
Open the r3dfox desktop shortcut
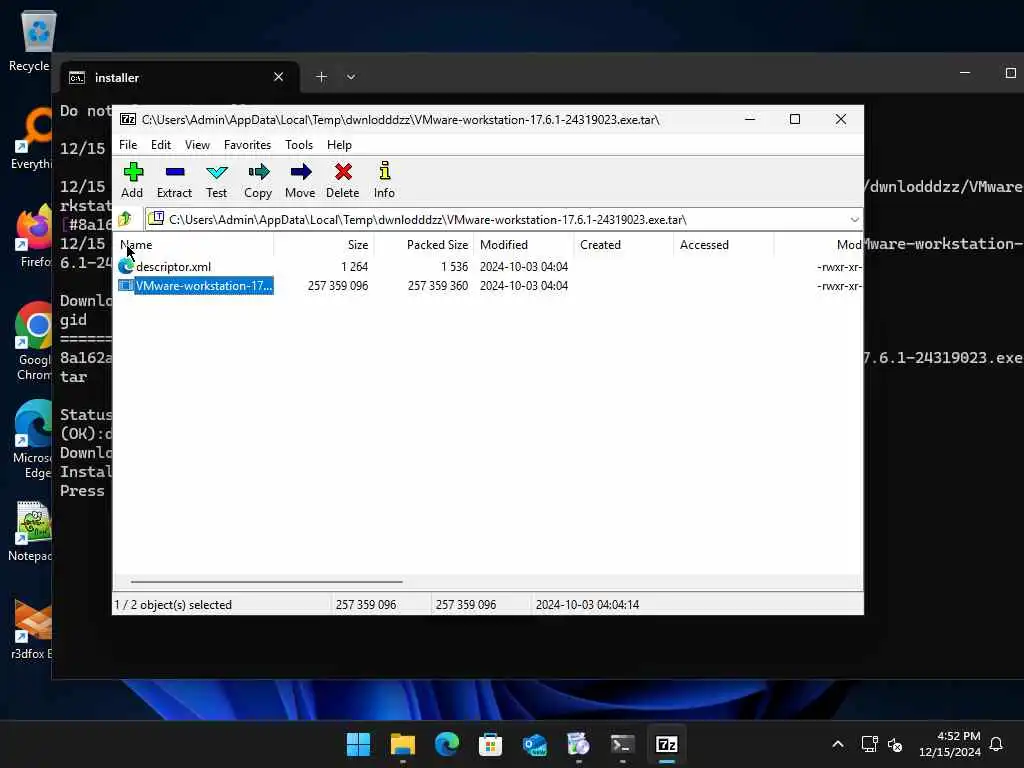(31, 628)
